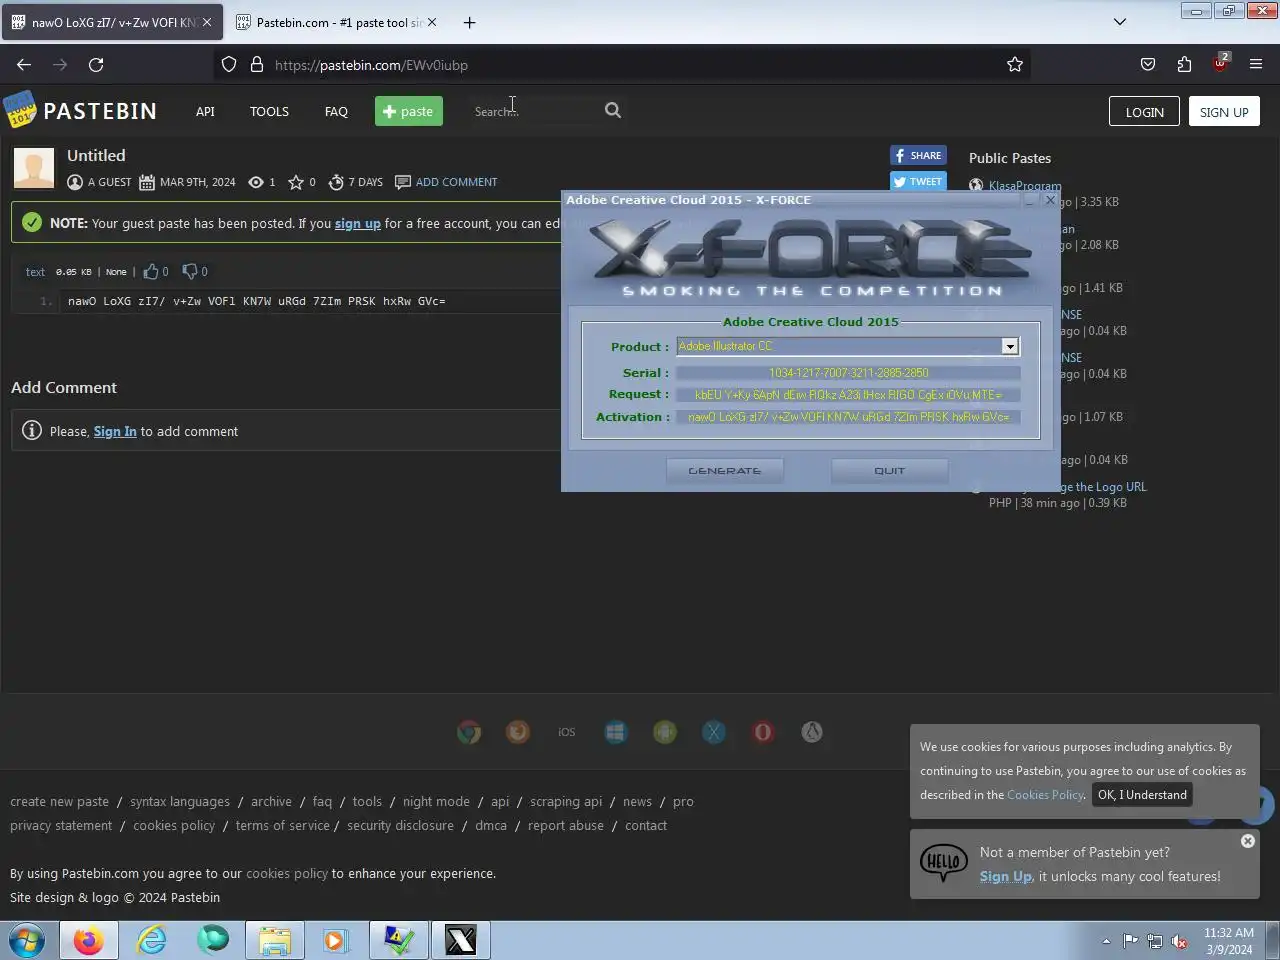
Task: Click OK, I Understand on cookie notice
Action: pos(1142,795)
